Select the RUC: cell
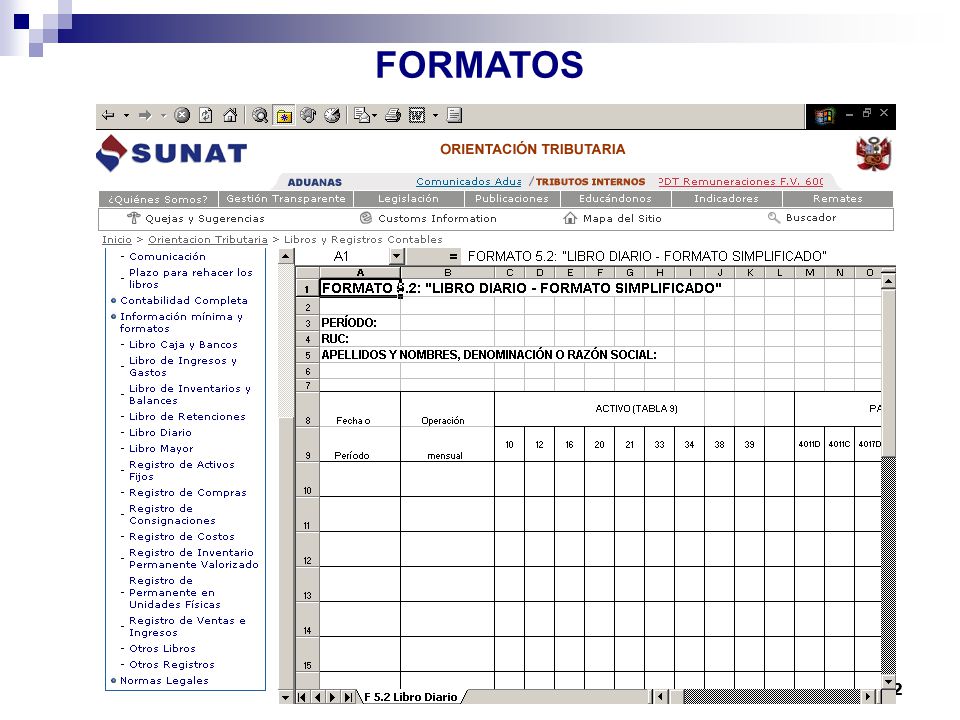The width and height of the screenshot is (960, 720). 360,339
